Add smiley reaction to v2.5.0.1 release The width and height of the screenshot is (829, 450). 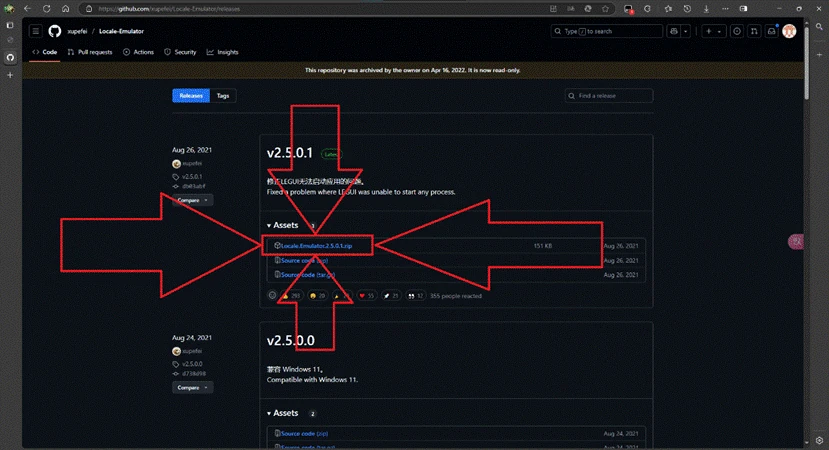click(272, 296)
